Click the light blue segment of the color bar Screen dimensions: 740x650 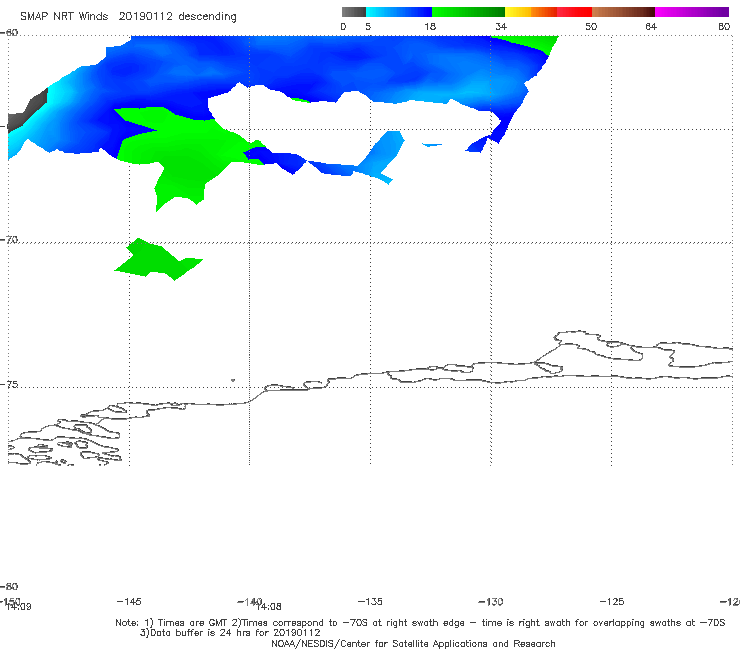[399, 12]
